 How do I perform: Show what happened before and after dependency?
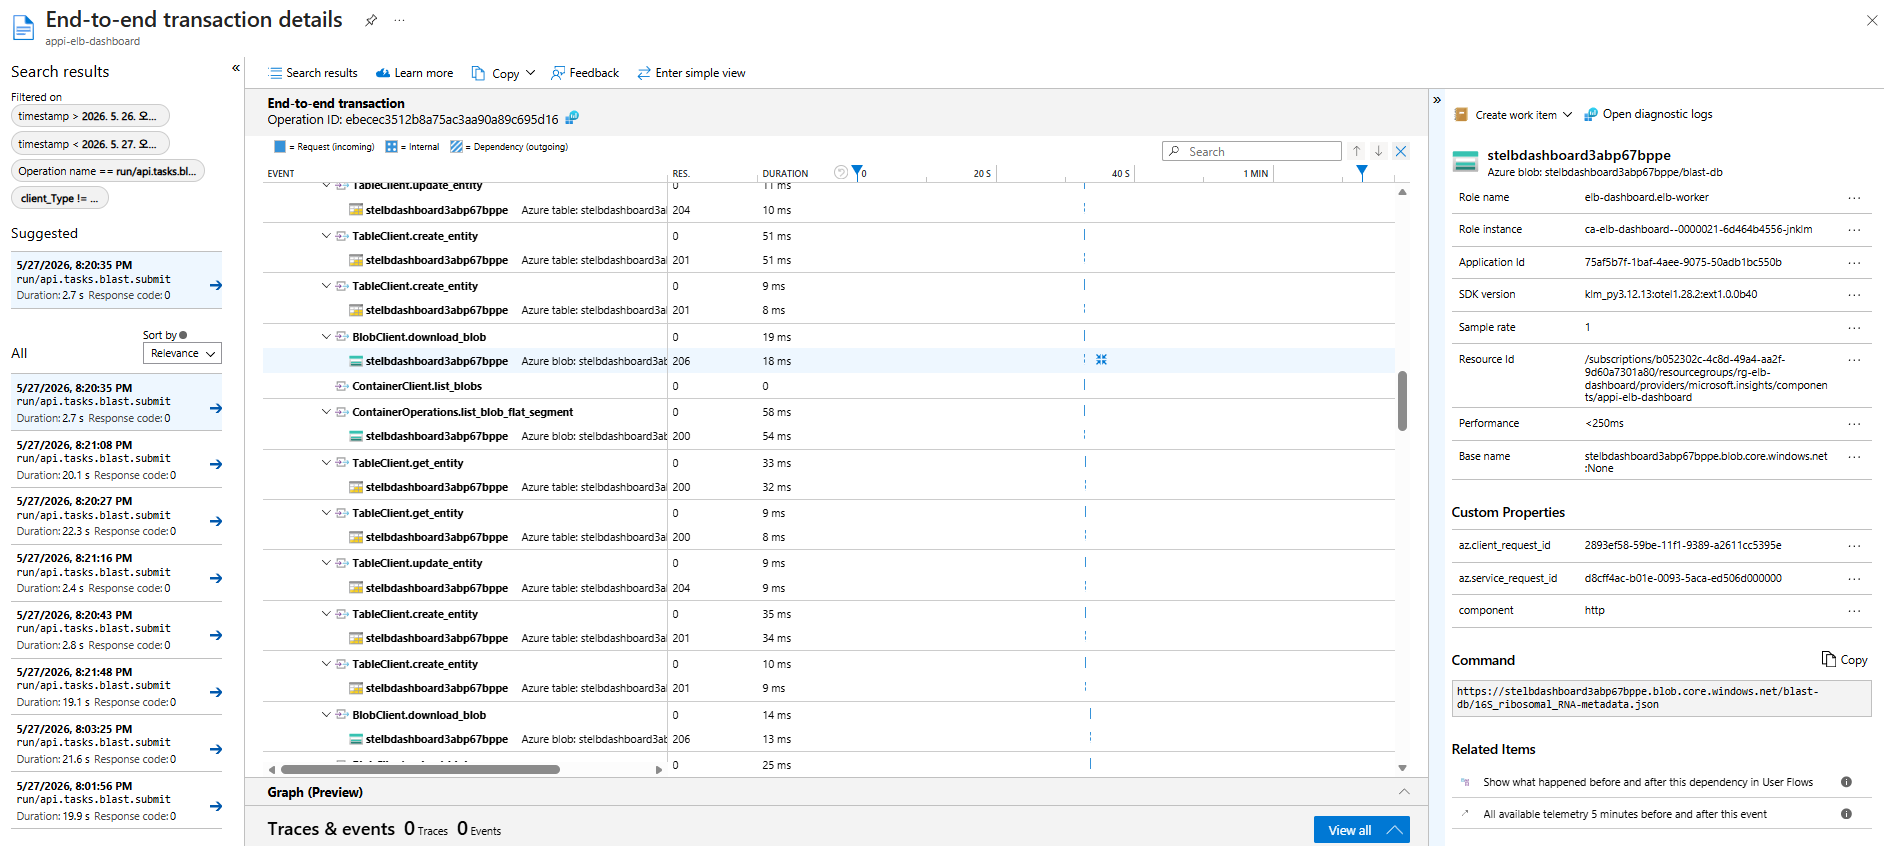click(1647, 782)
